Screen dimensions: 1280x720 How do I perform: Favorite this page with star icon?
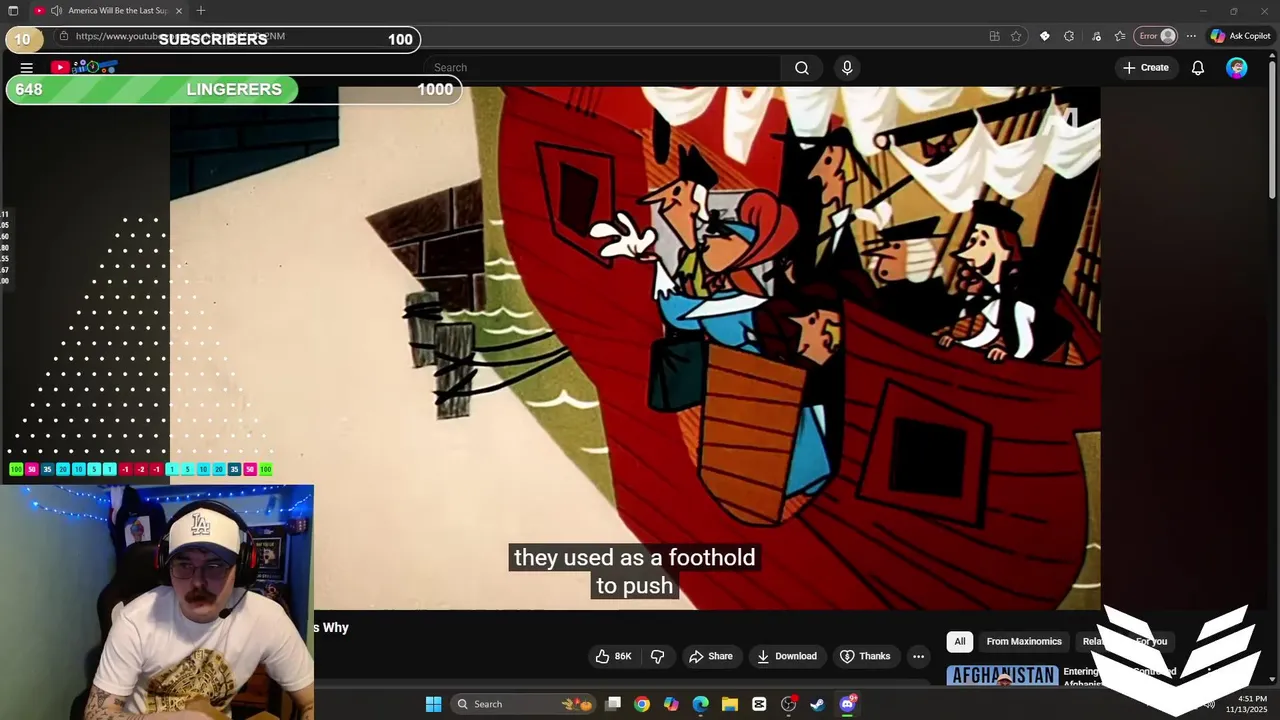click(1016, 36)
